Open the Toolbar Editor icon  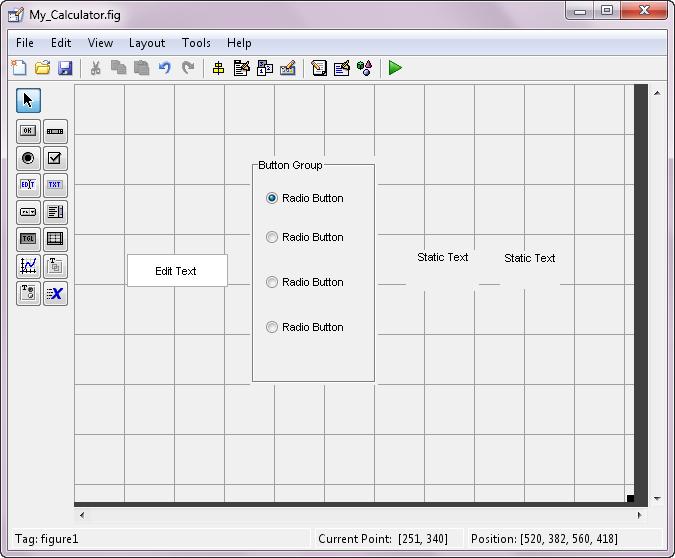pyautogui.click(x=288, y=68)
